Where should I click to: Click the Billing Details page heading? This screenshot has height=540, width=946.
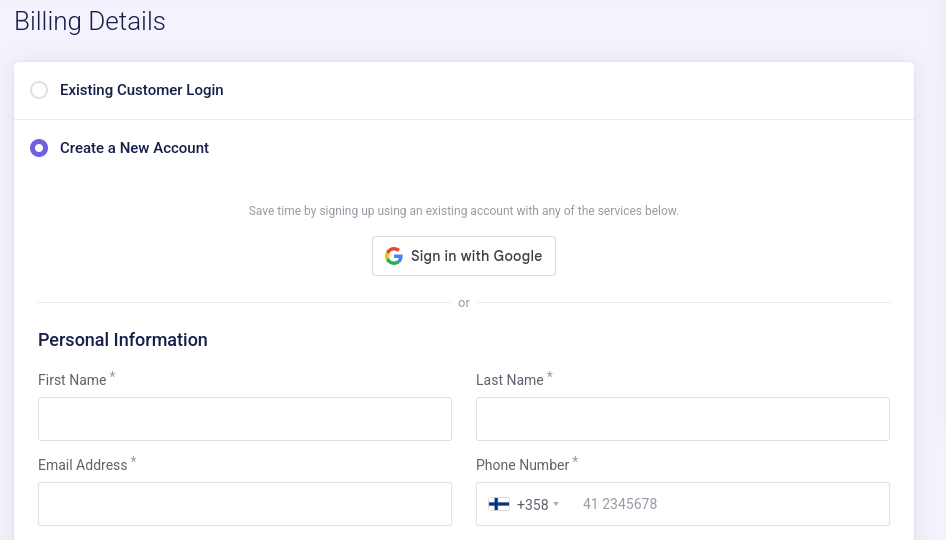90,21
